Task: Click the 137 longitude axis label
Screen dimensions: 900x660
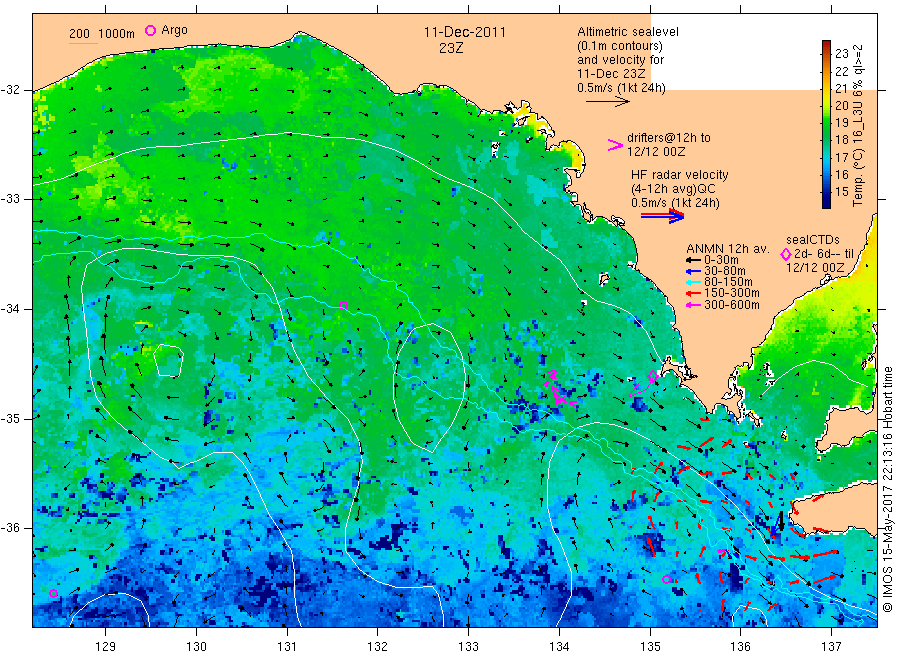Action: [831, 647]
